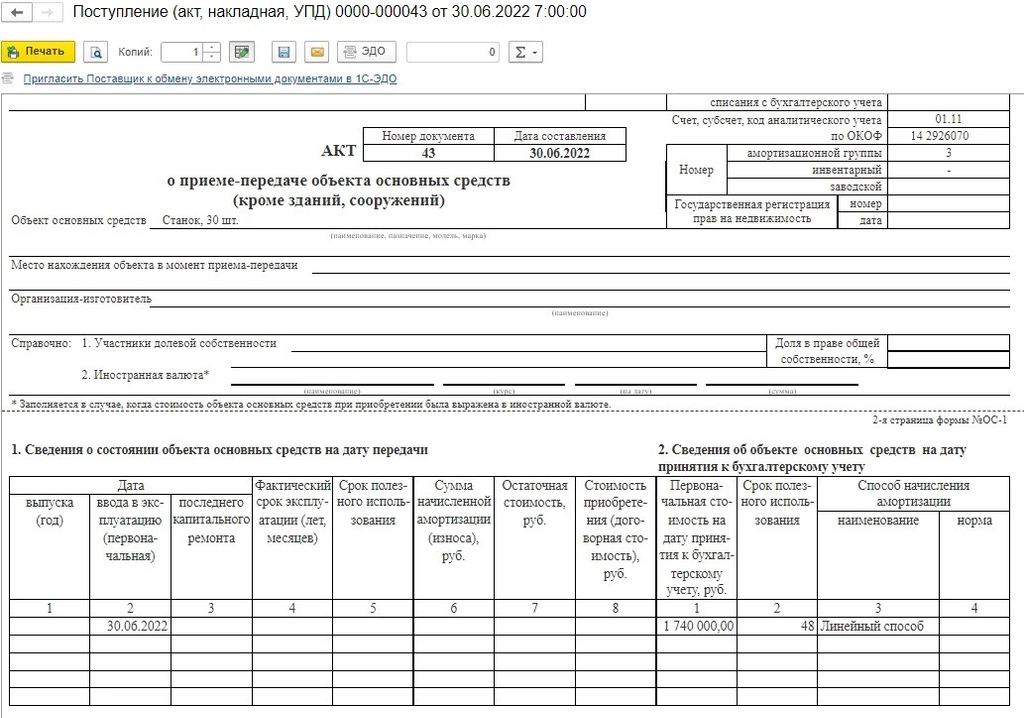Viewport: 1024px width, 718px height.
Task: Select the date cell 30.06.2022 in header
Action: (559, 154)
